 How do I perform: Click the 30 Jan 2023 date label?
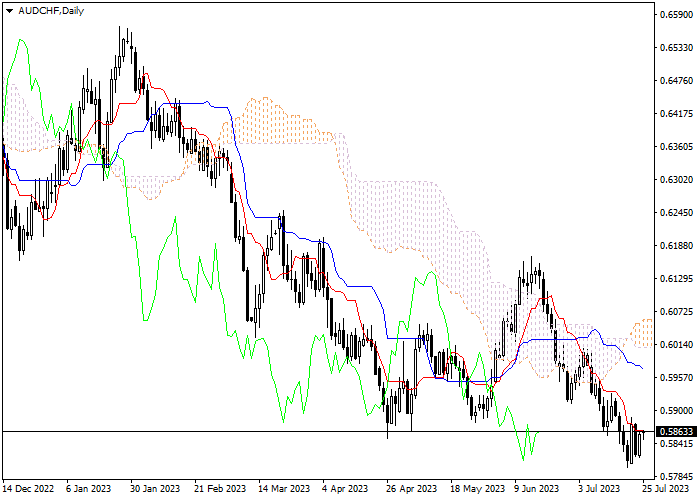155,489
